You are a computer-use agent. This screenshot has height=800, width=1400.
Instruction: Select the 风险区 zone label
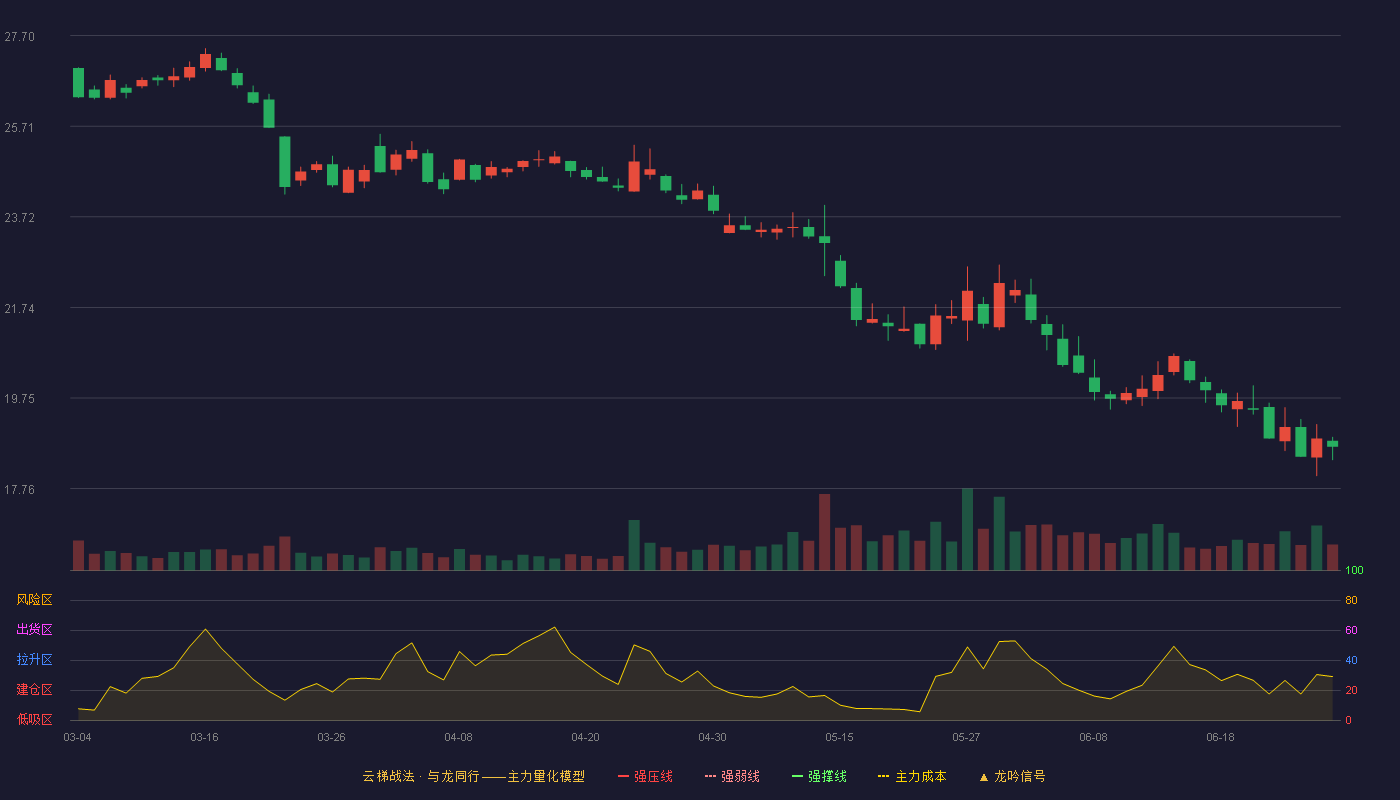pyautogui.click(x=34, y=600)
